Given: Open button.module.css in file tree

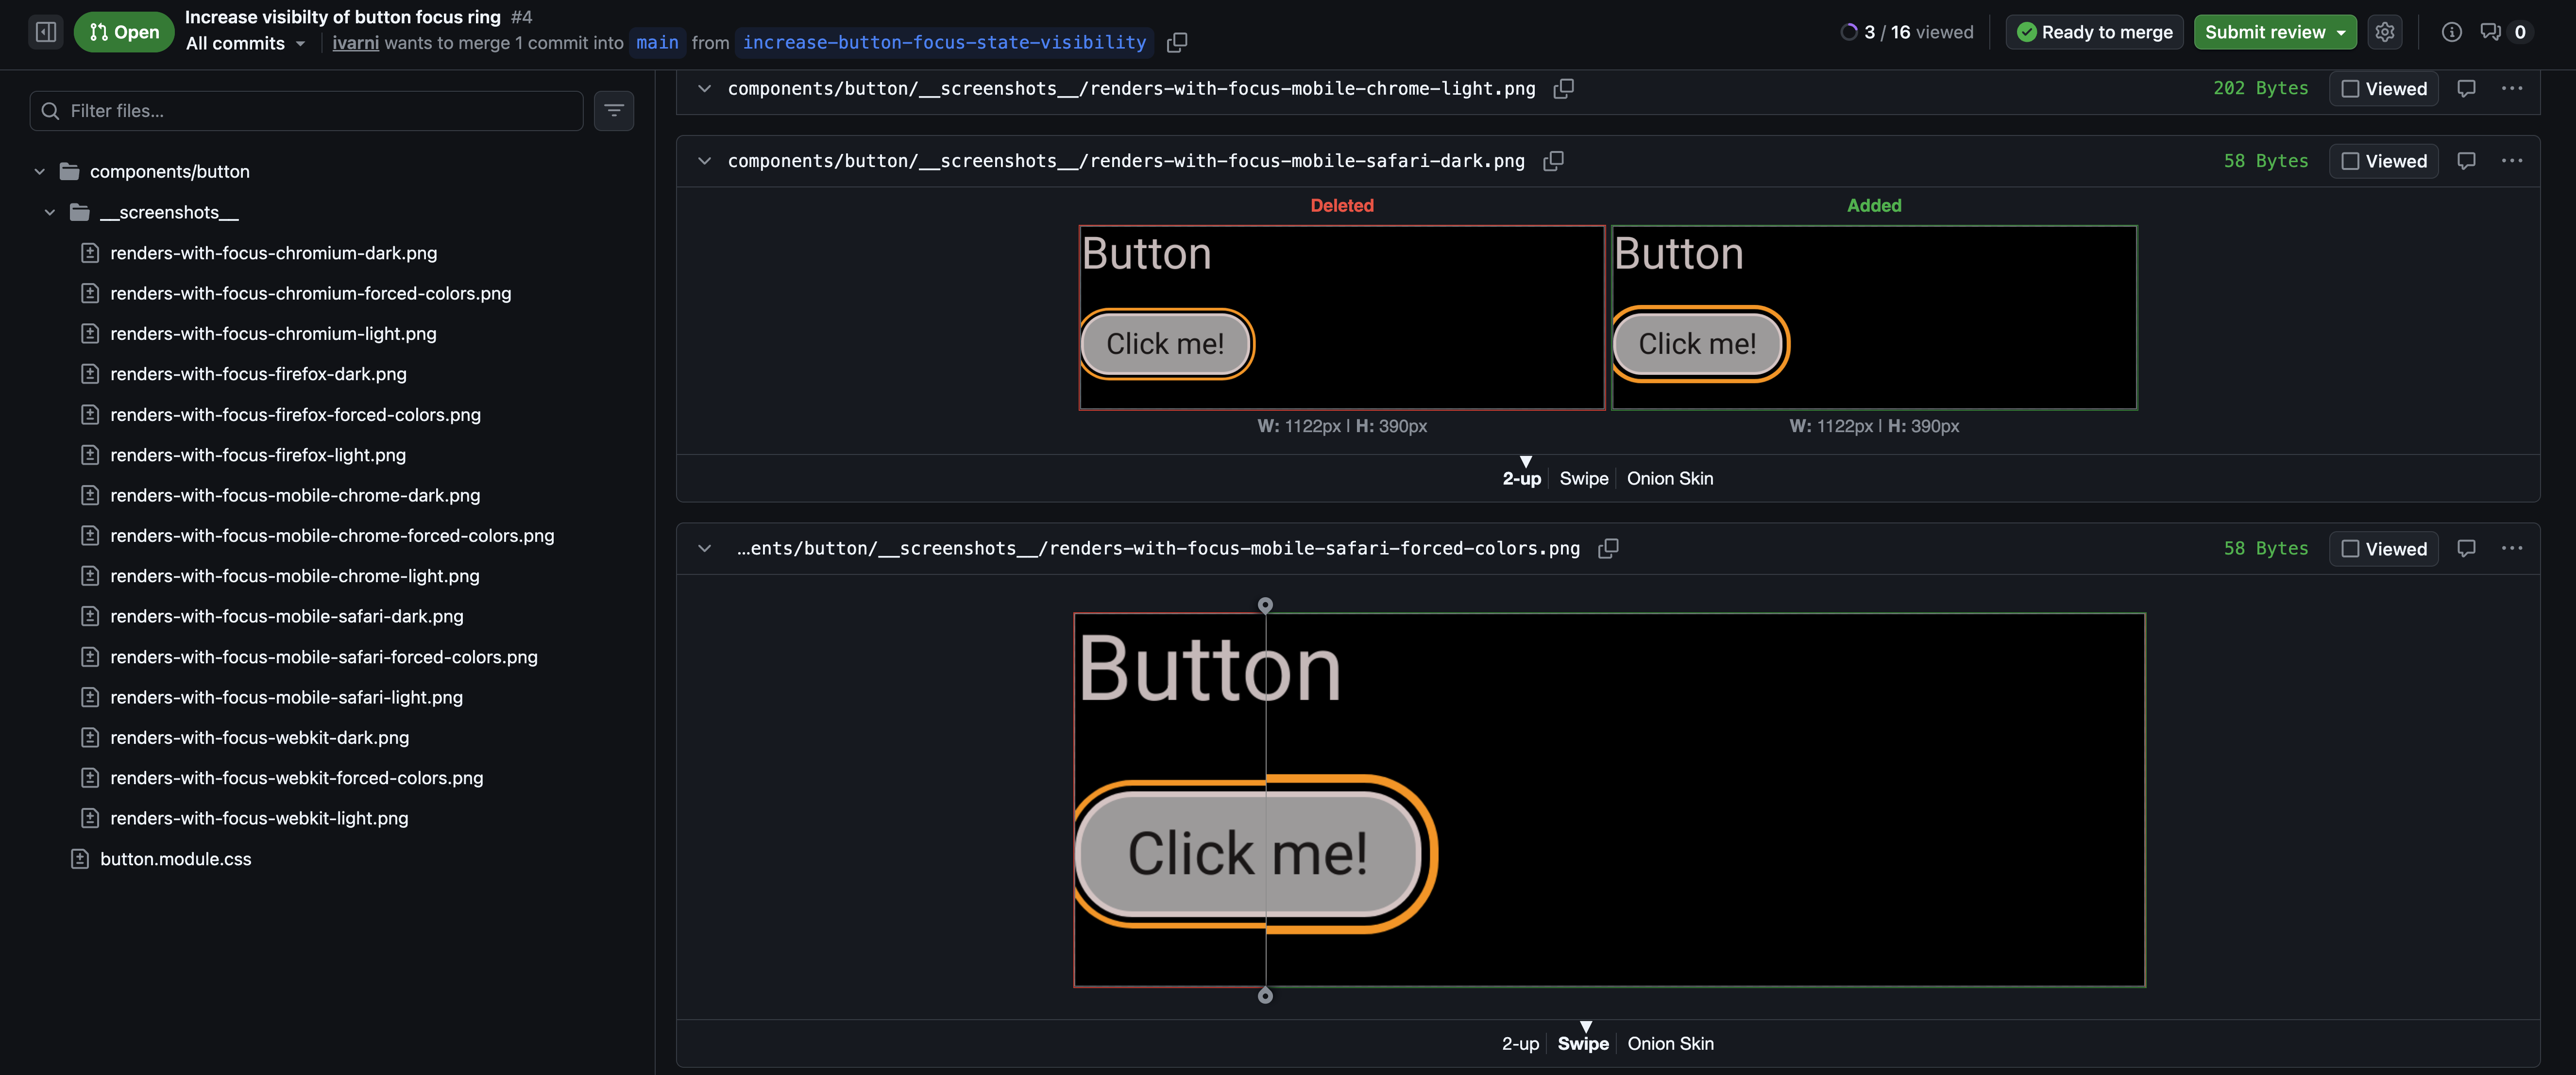Looking at the screenshot, I should (176, 859).
